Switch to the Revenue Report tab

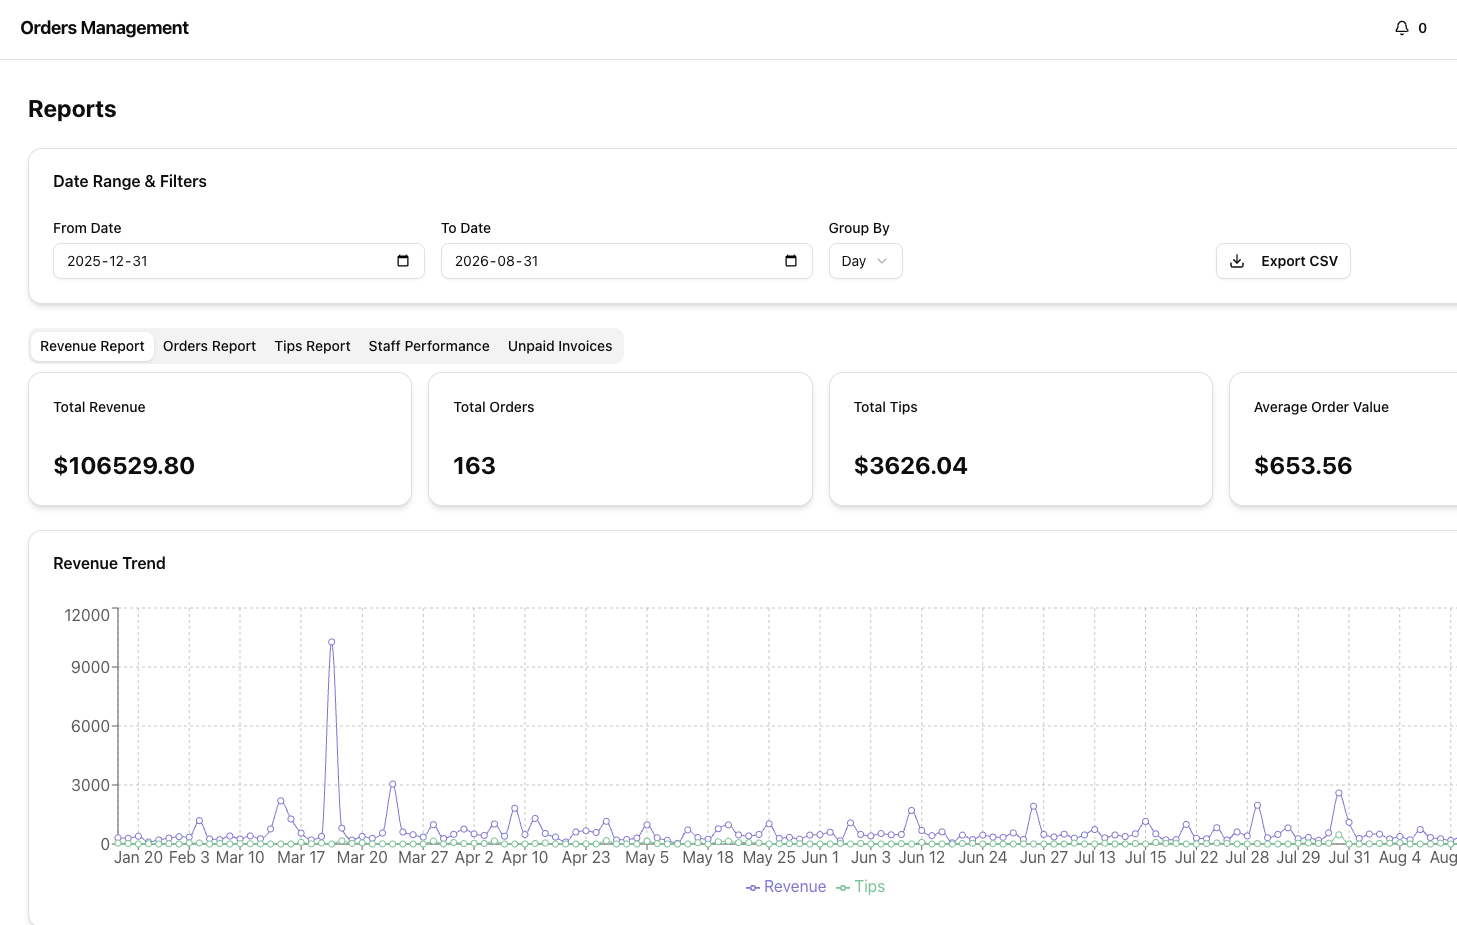[x=92, y=346]
